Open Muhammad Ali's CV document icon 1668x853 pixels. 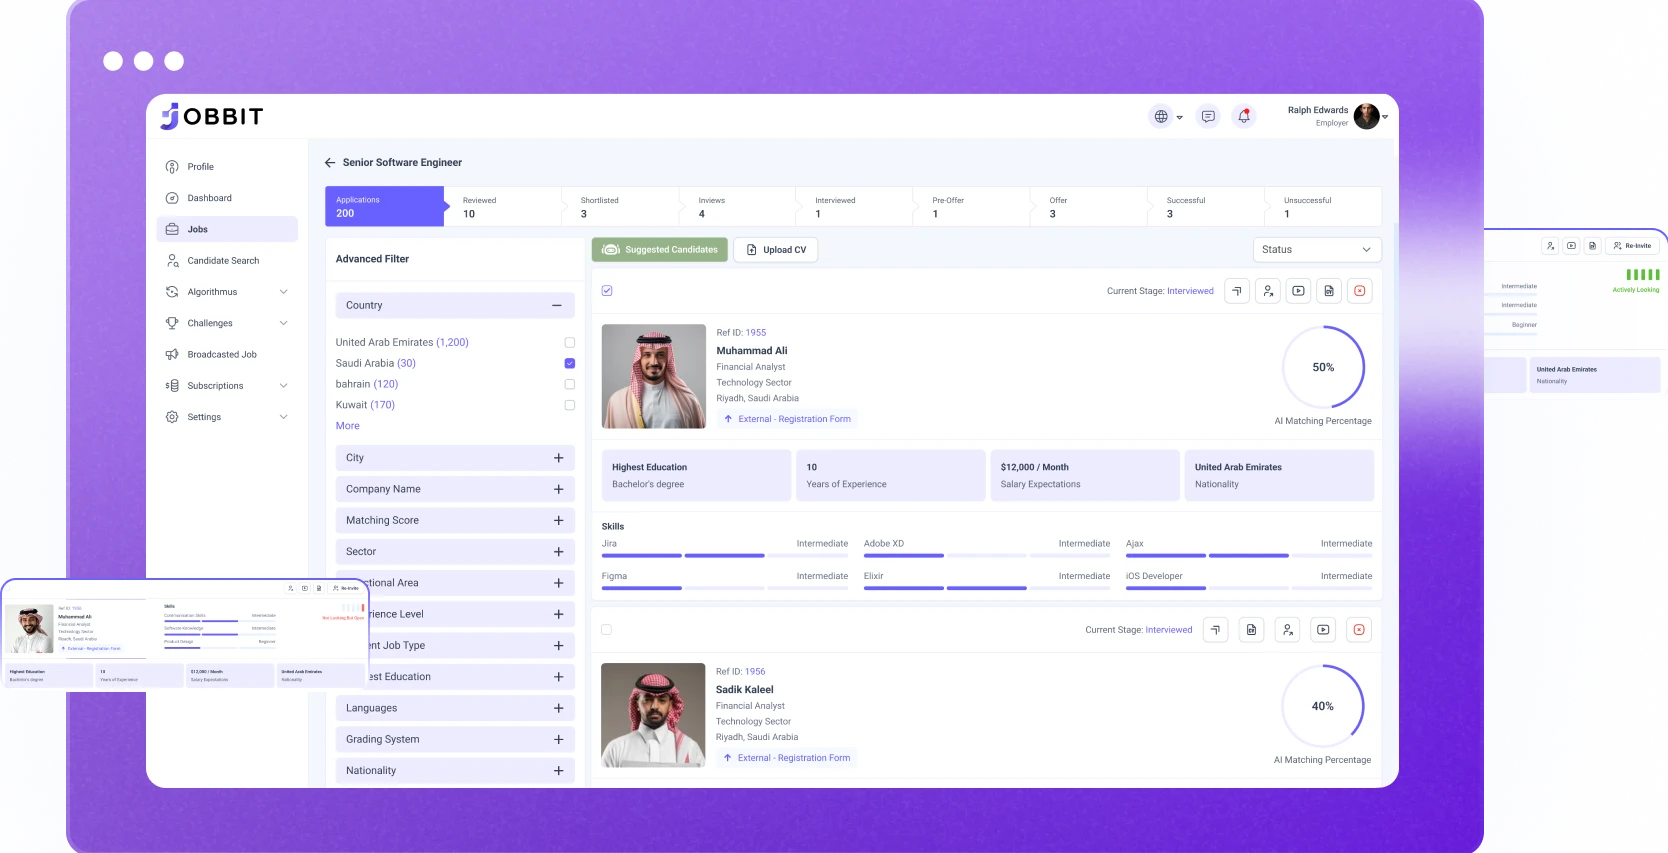pyautogui.click(x=1329, y=291)
